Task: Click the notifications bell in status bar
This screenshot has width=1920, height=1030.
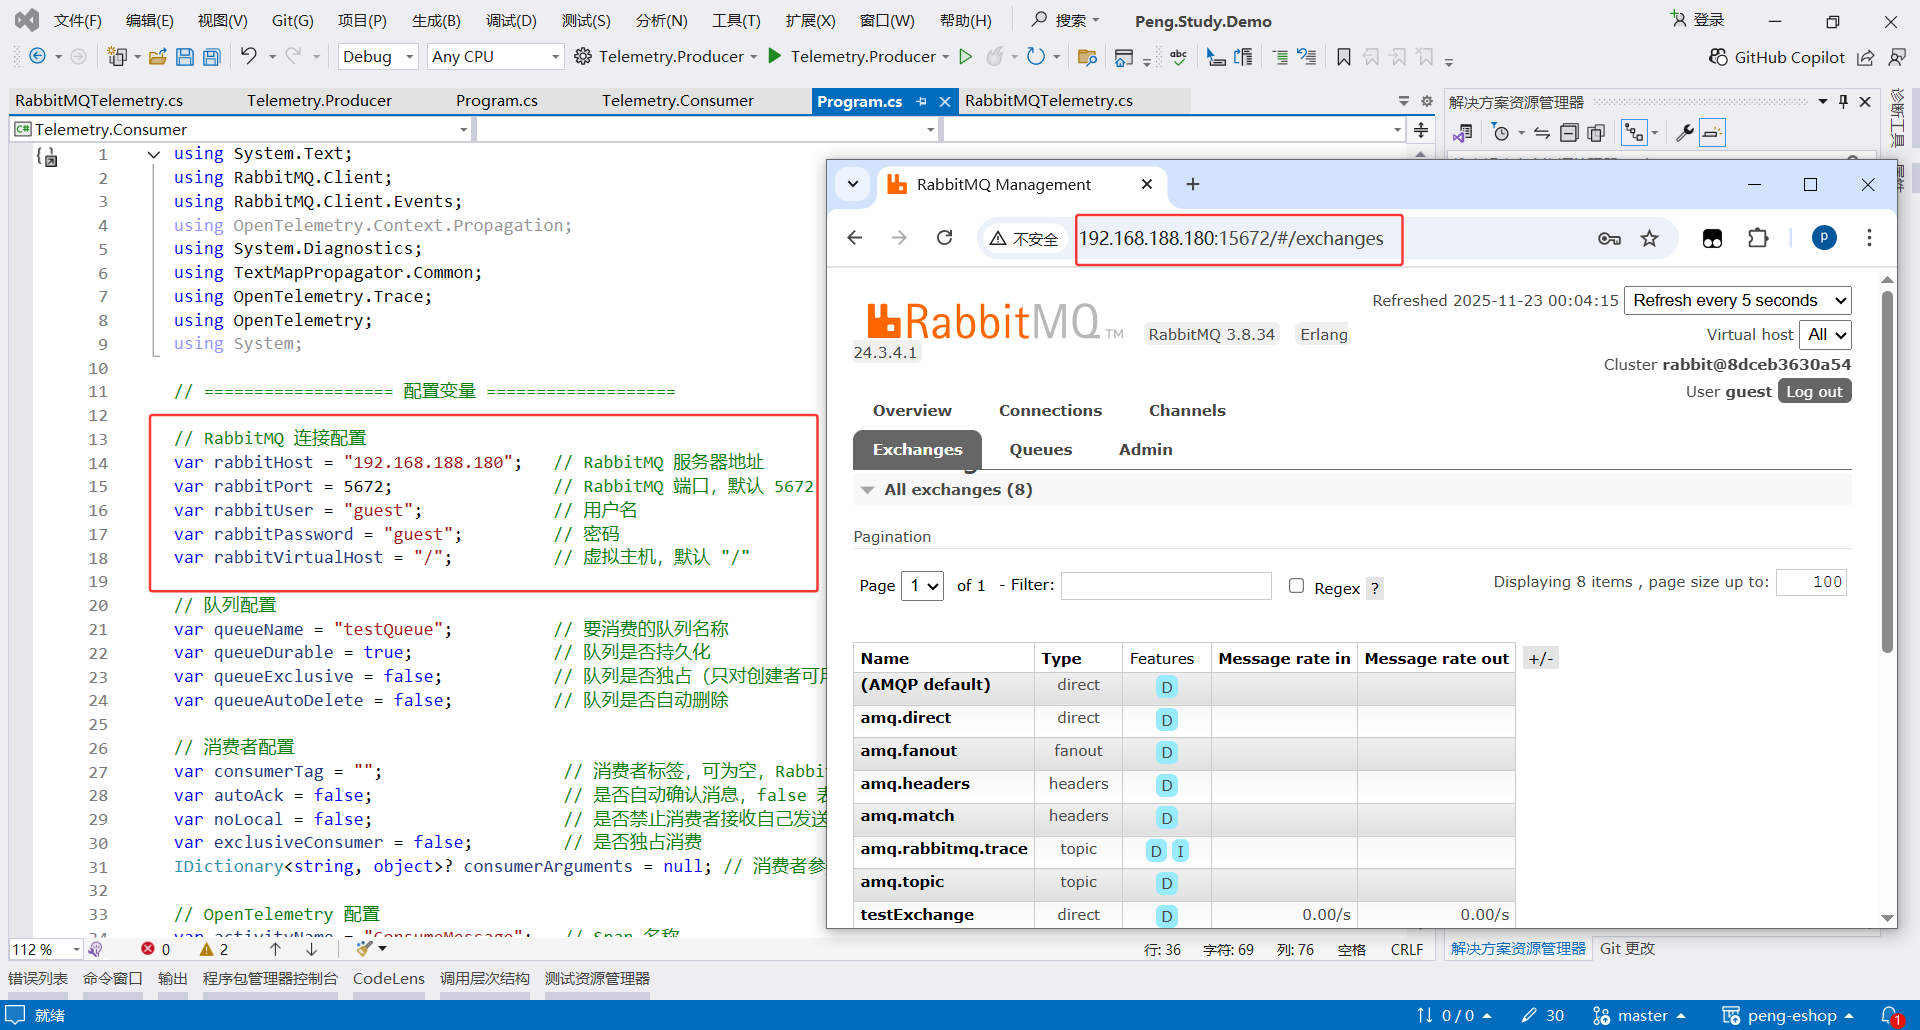Action: point(1890,1015)
